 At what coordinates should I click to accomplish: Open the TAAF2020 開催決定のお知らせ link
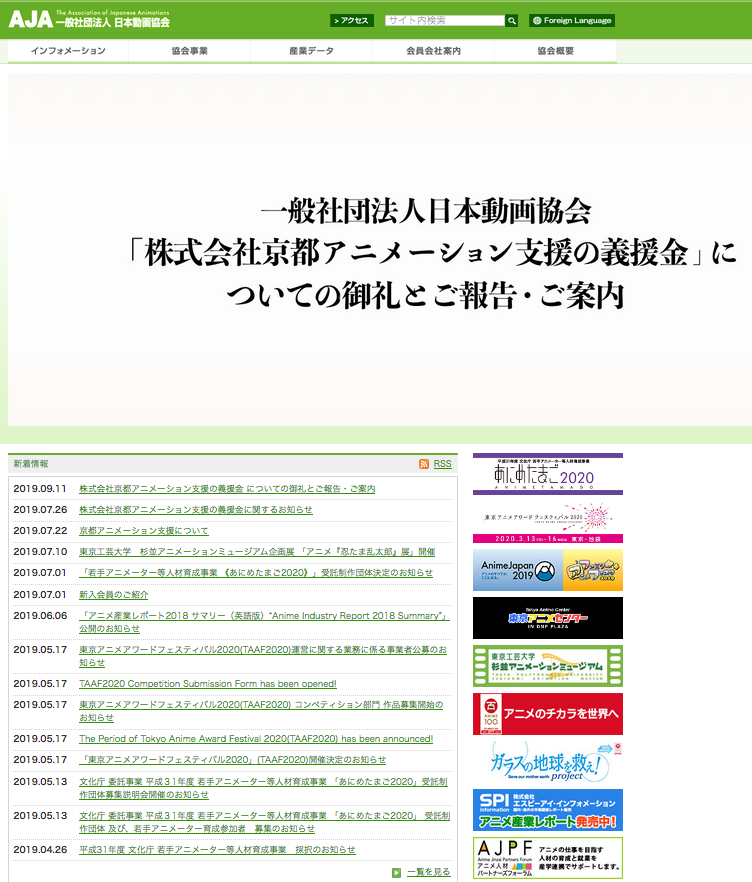pos(233,760)
